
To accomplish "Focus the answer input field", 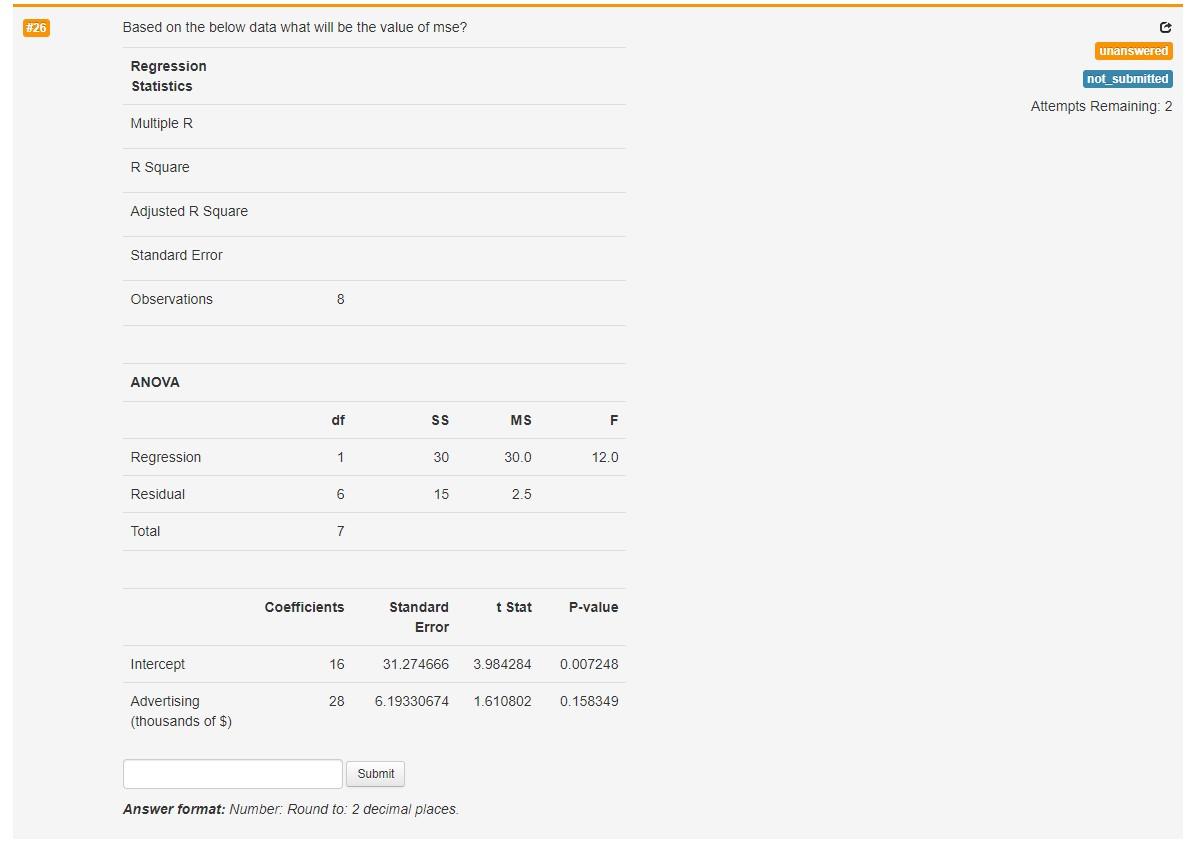I will (x=232, y=773).
